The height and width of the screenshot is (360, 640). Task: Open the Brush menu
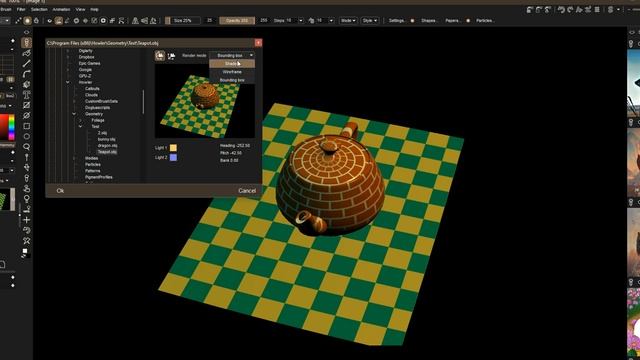point(6,9)
